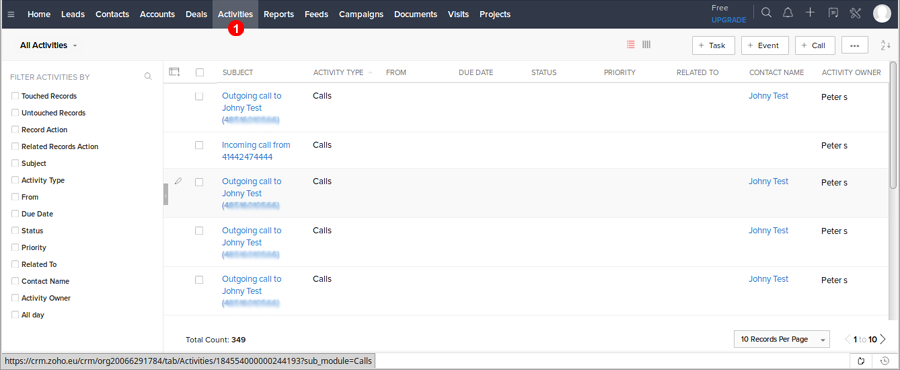Open the manage columns icon

(x=174, y=72)
